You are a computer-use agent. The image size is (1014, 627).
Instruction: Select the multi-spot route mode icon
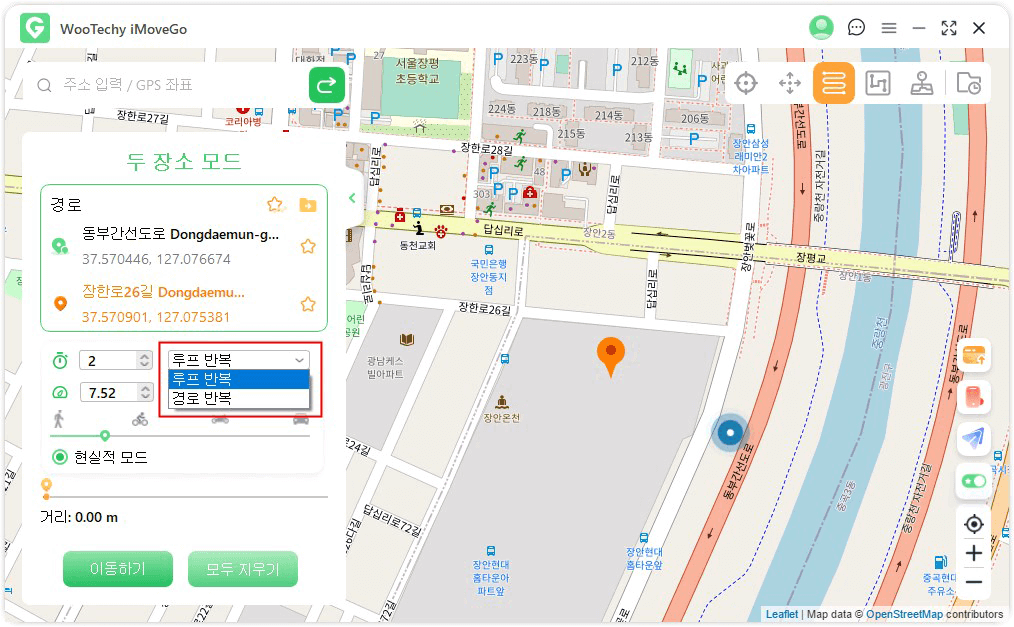(877, 84)
